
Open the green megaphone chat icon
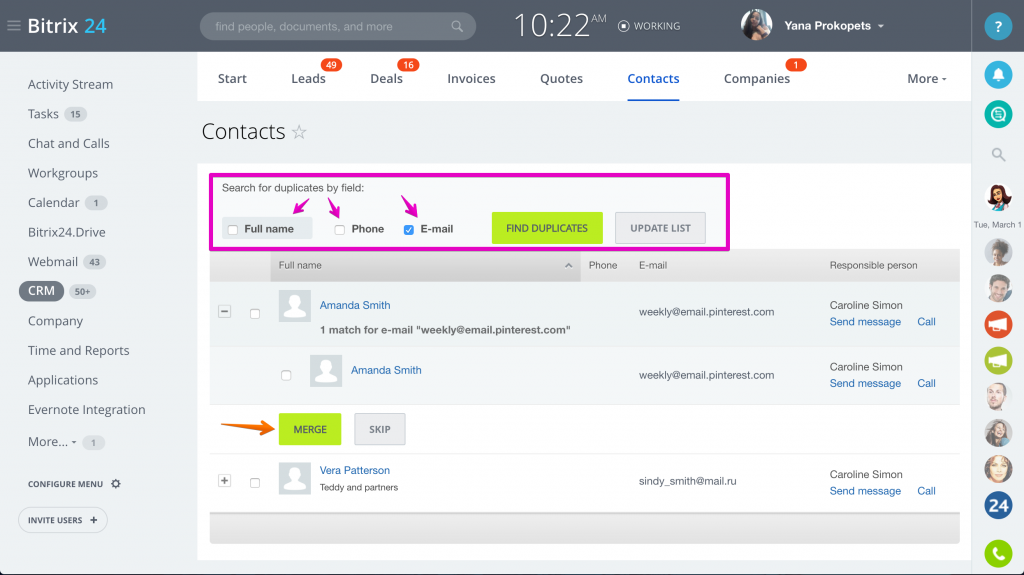click(x=998, y=360)
